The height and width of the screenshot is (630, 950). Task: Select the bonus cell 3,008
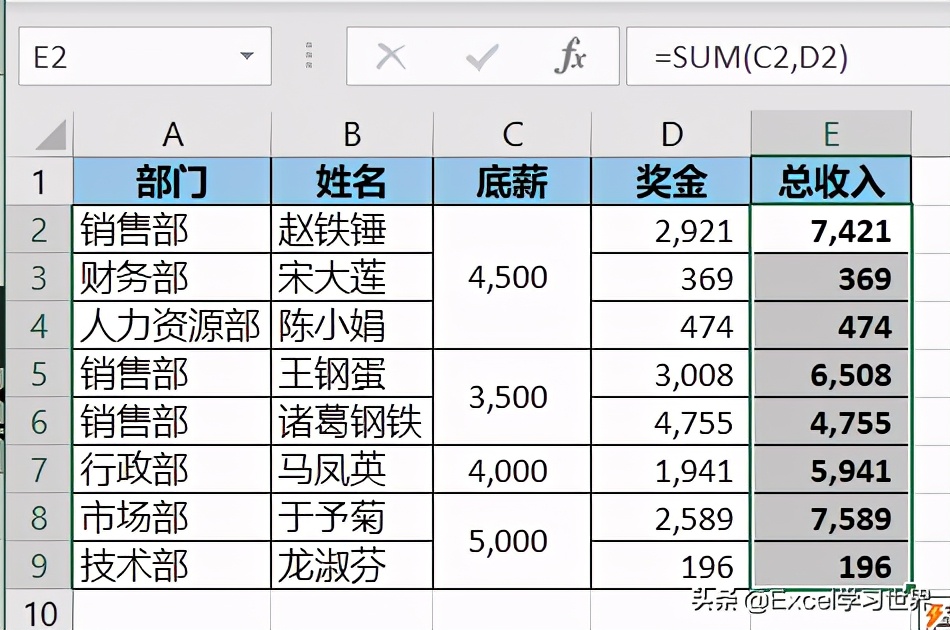[671, 373]
